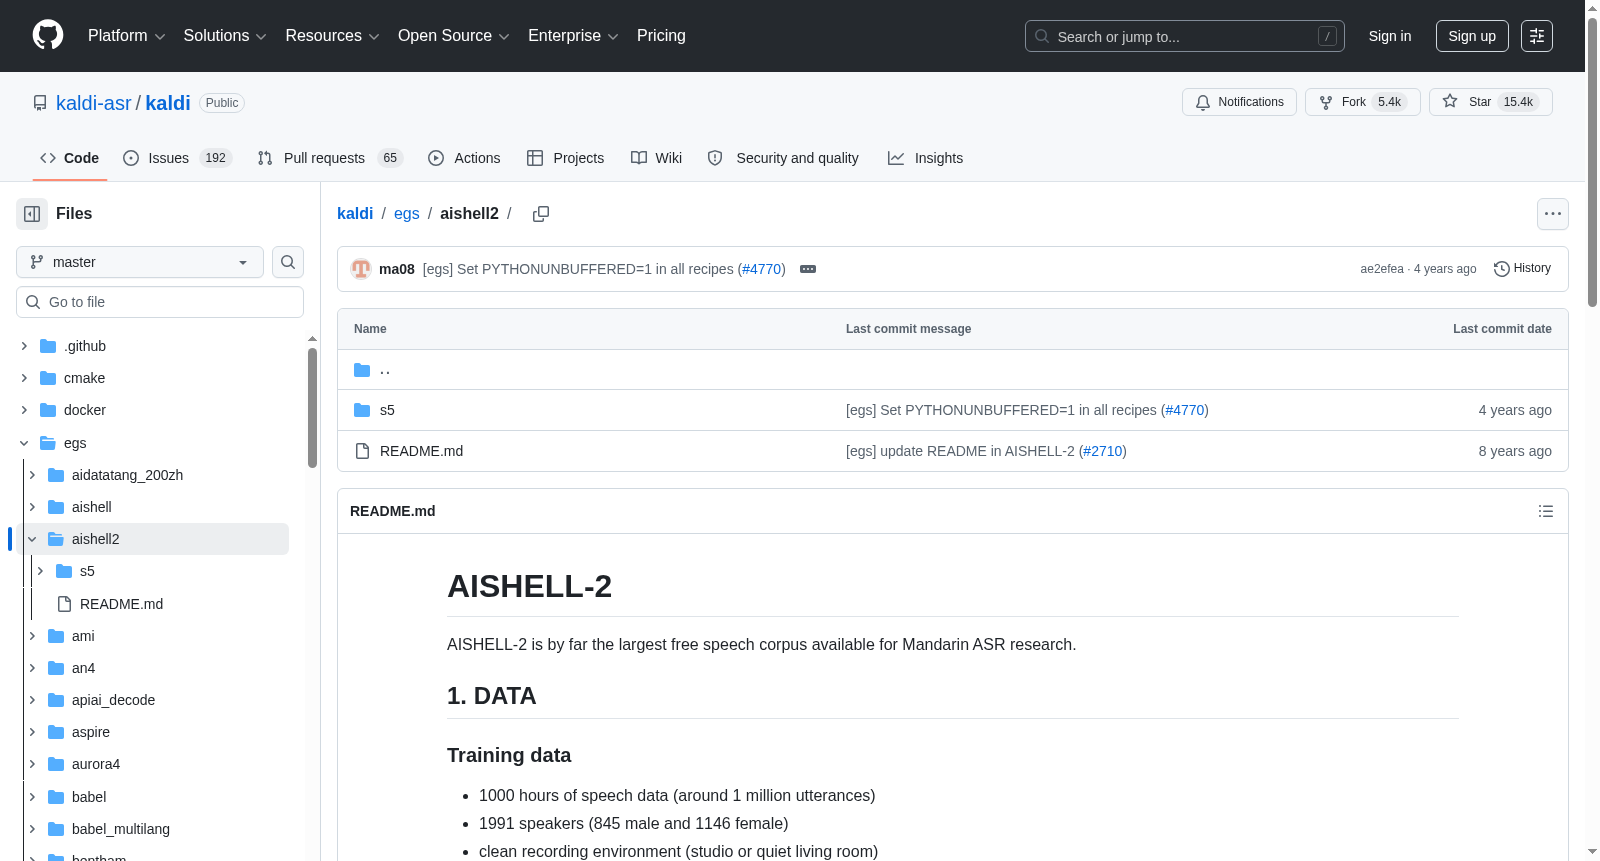Show the full commit message ellipsis
This screenshot has height=861, width=1600.
click(x=808, y=269)
